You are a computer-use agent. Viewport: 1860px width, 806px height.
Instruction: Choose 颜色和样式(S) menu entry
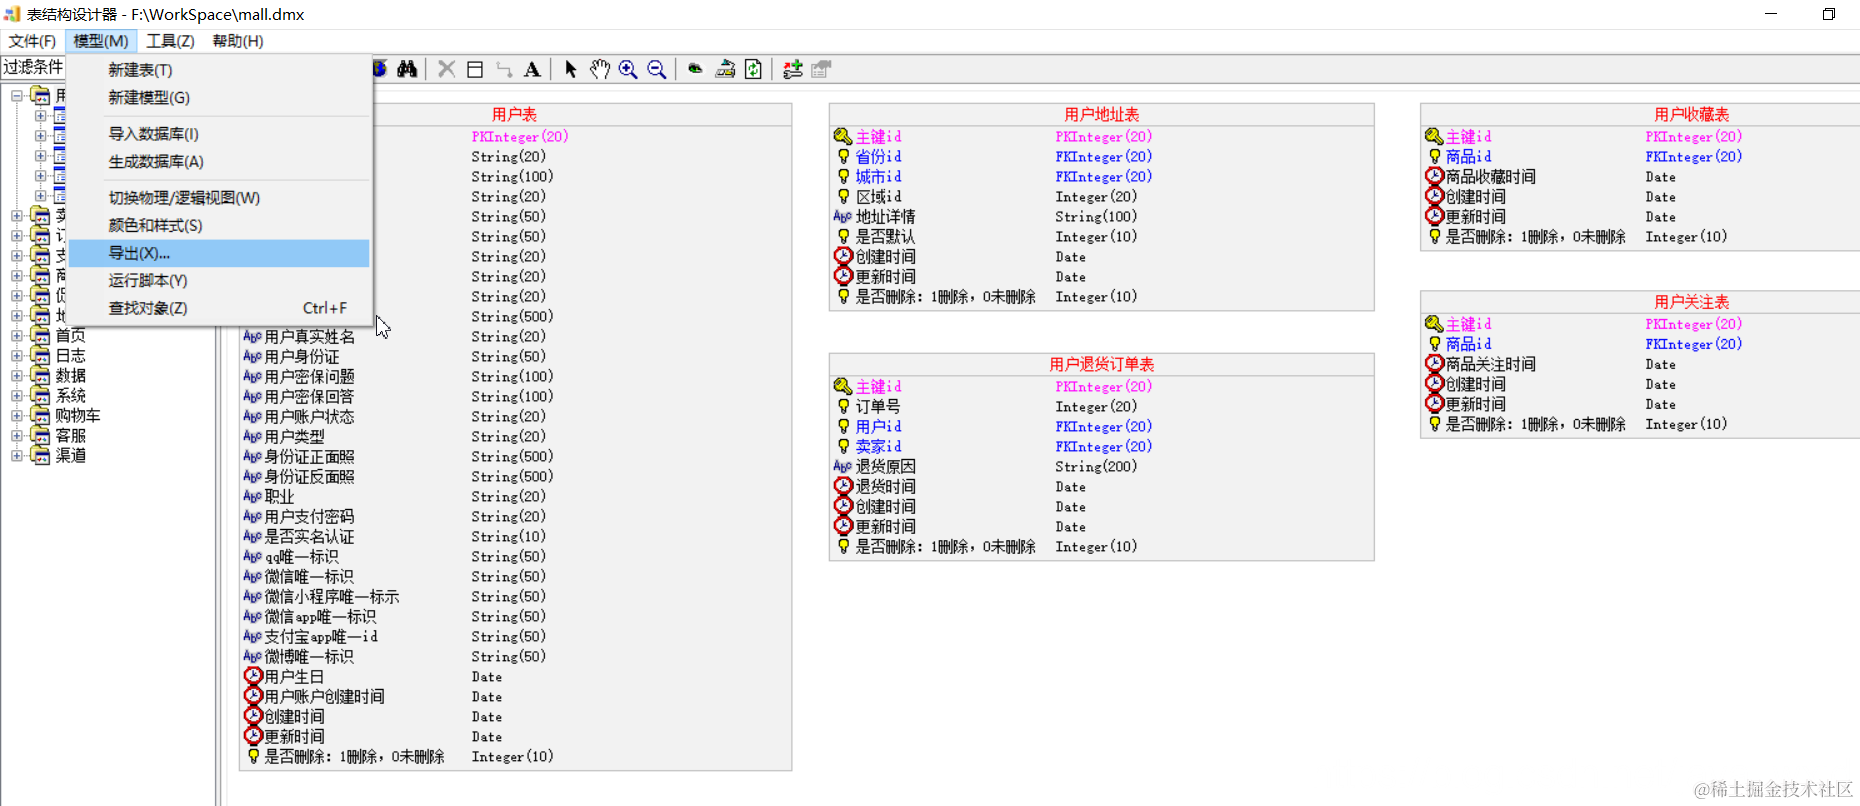[x=220, y=225]
